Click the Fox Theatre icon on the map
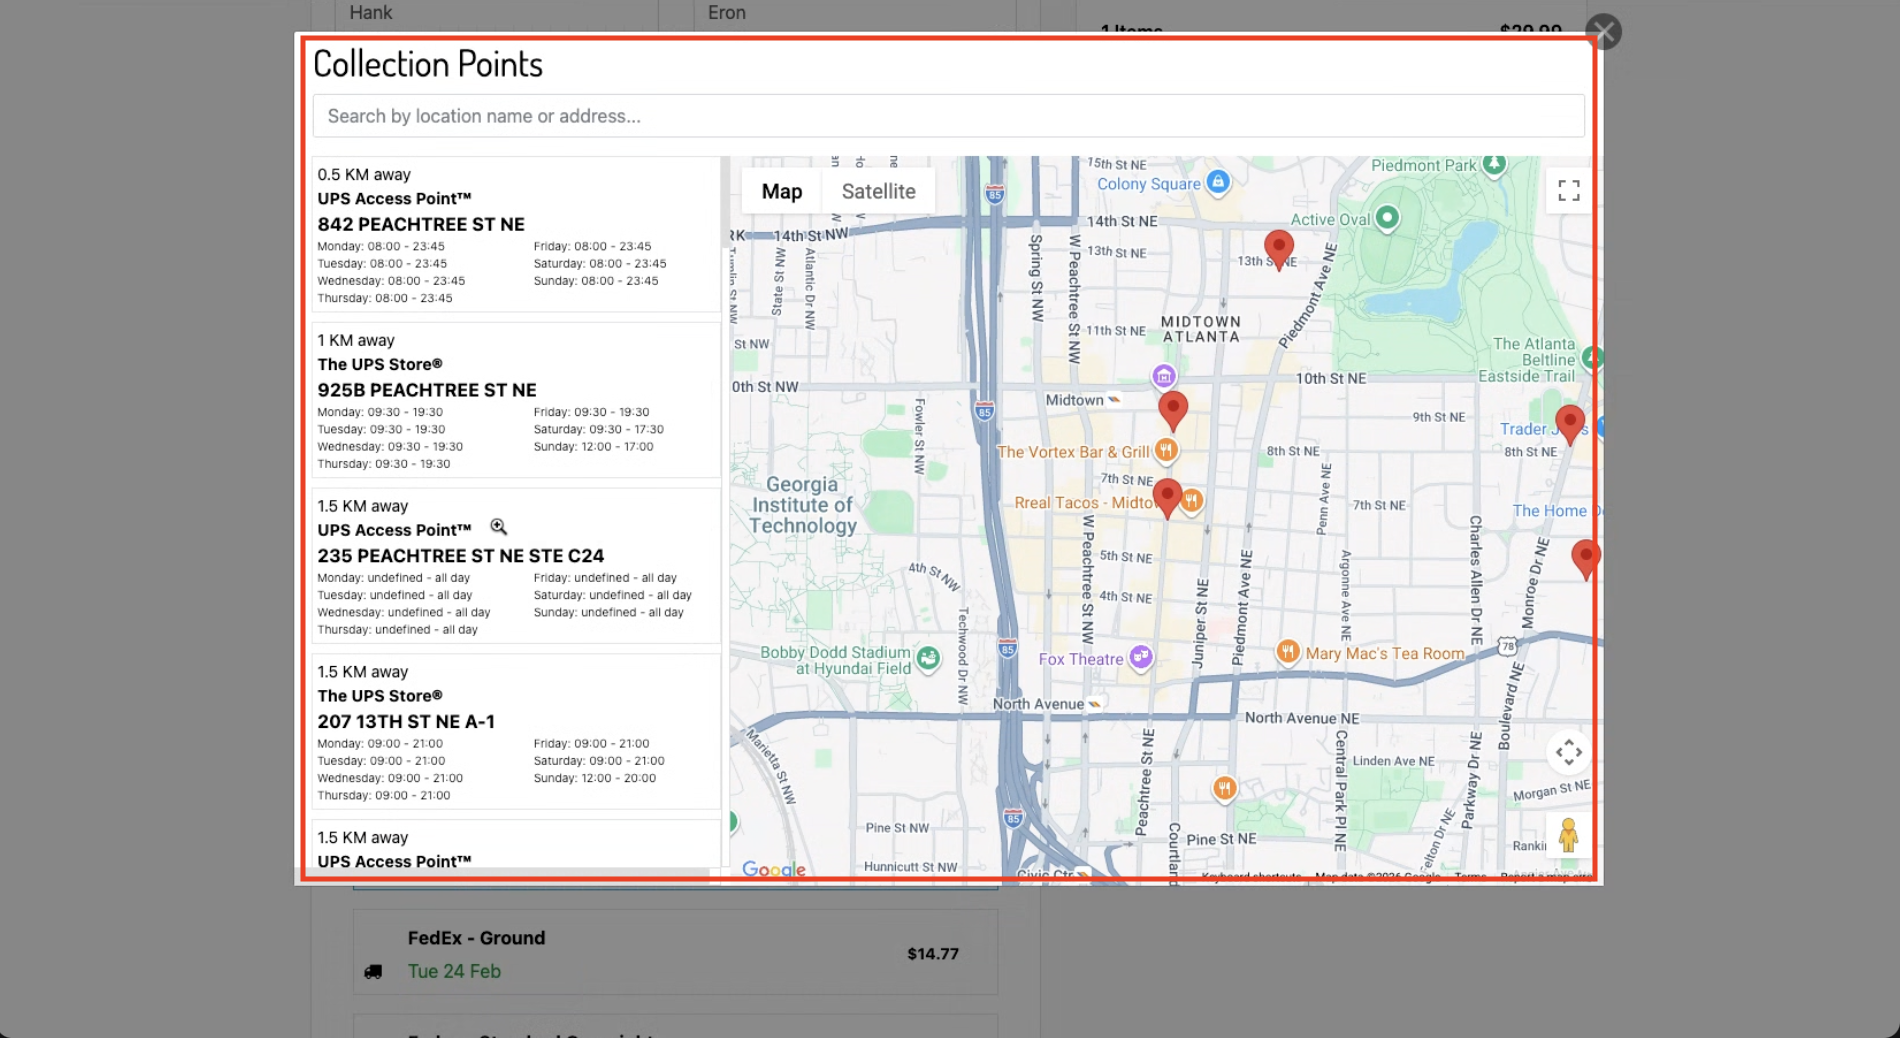The image size is (1900, 1038). [x=1141, y=657]
